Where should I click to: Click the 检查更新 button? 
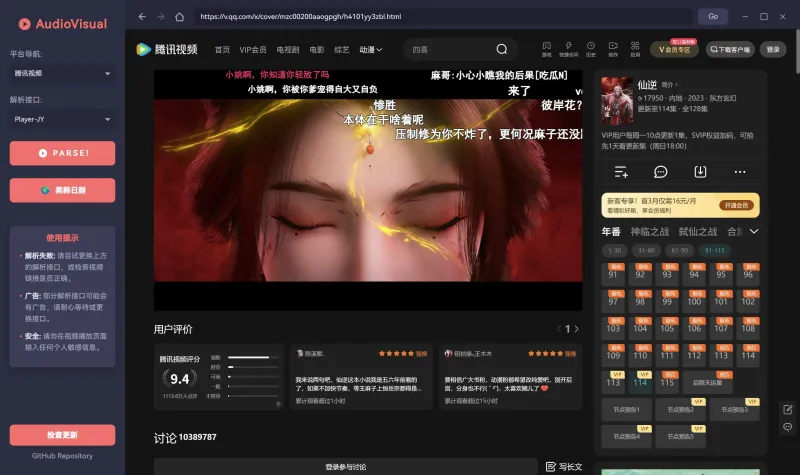click(x=62, y=435)
